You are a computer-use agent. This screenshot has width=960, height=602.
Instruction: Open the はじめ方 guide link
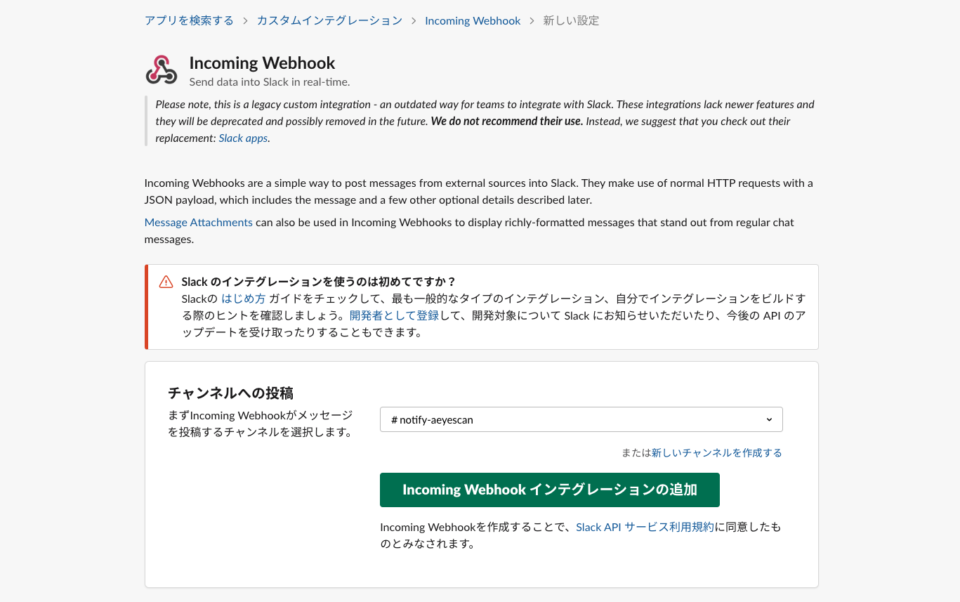243,299
